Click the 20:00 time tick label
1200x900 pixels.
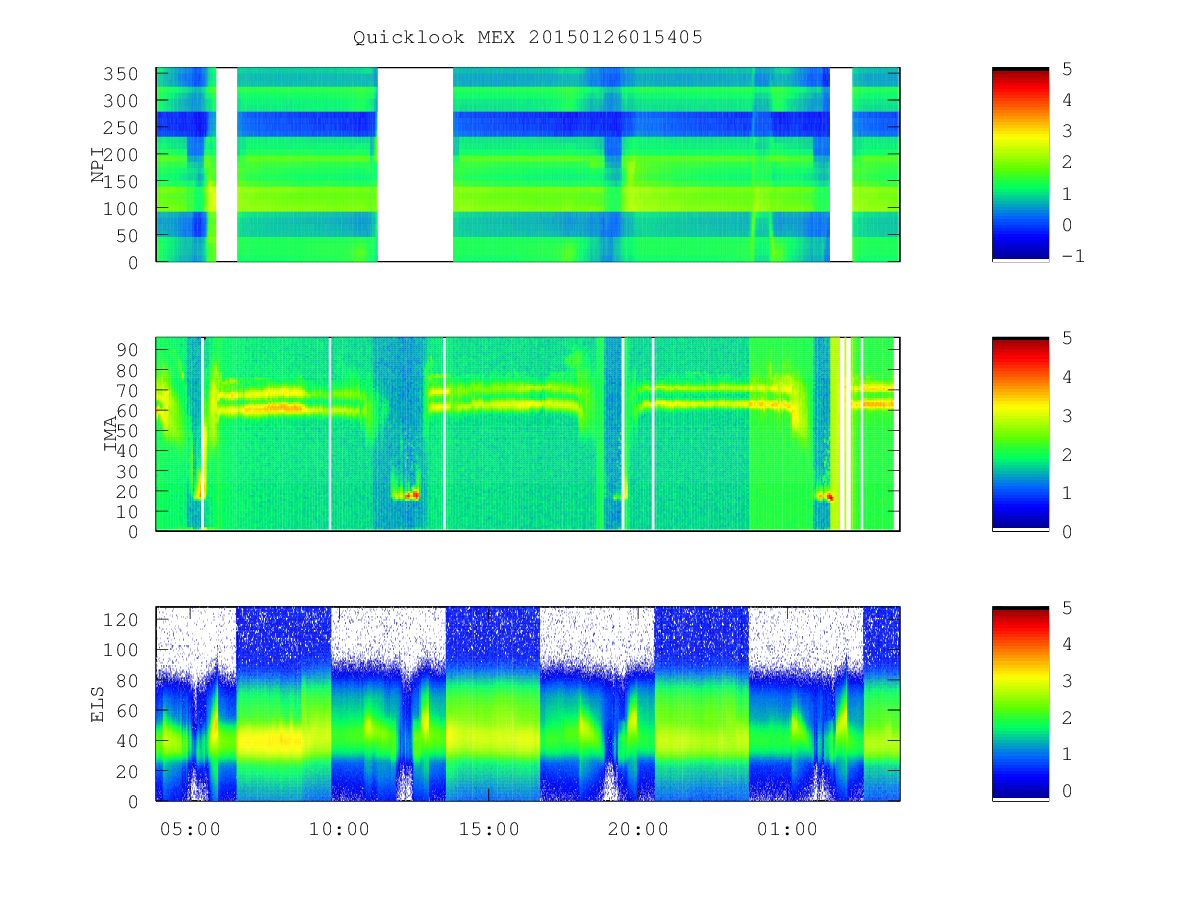pyautogui.click(x=638, y=829)
